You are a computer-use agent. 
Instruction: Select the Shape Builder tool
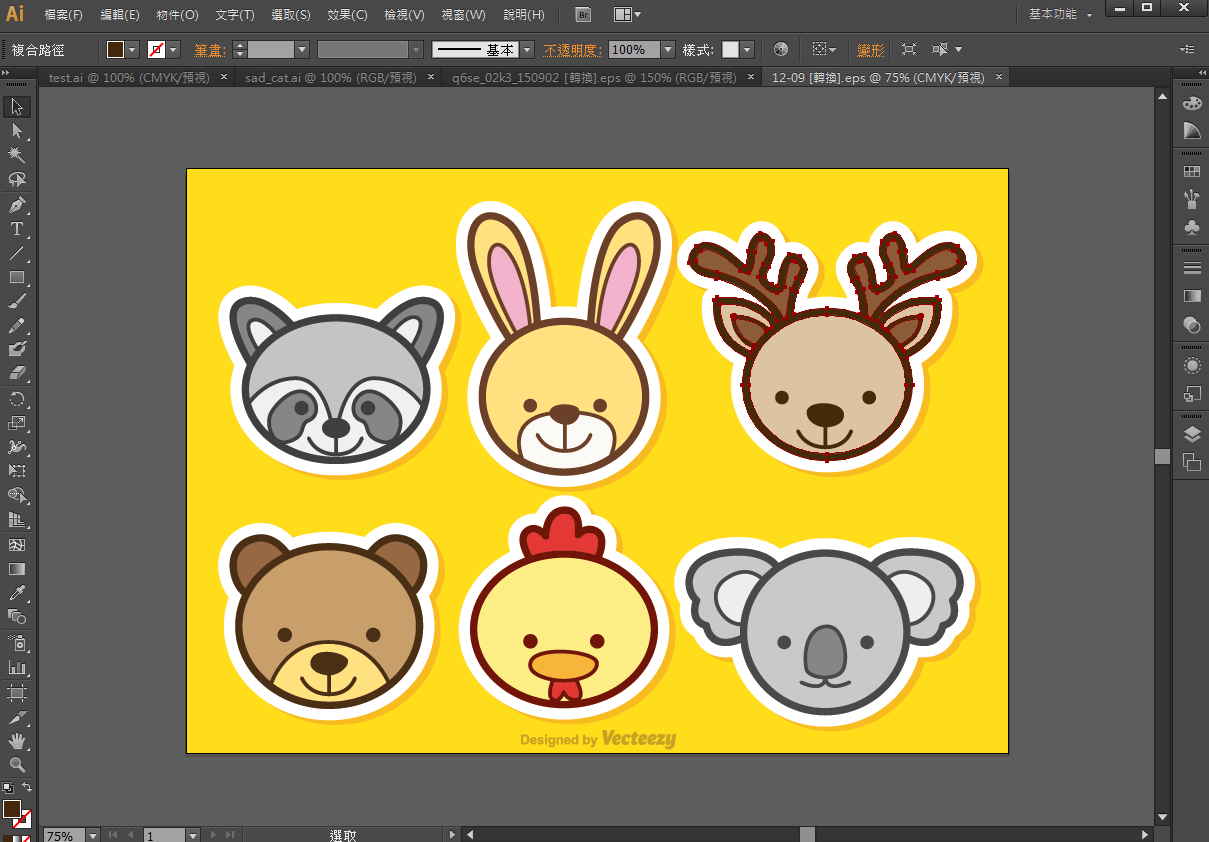click(17, 495)
